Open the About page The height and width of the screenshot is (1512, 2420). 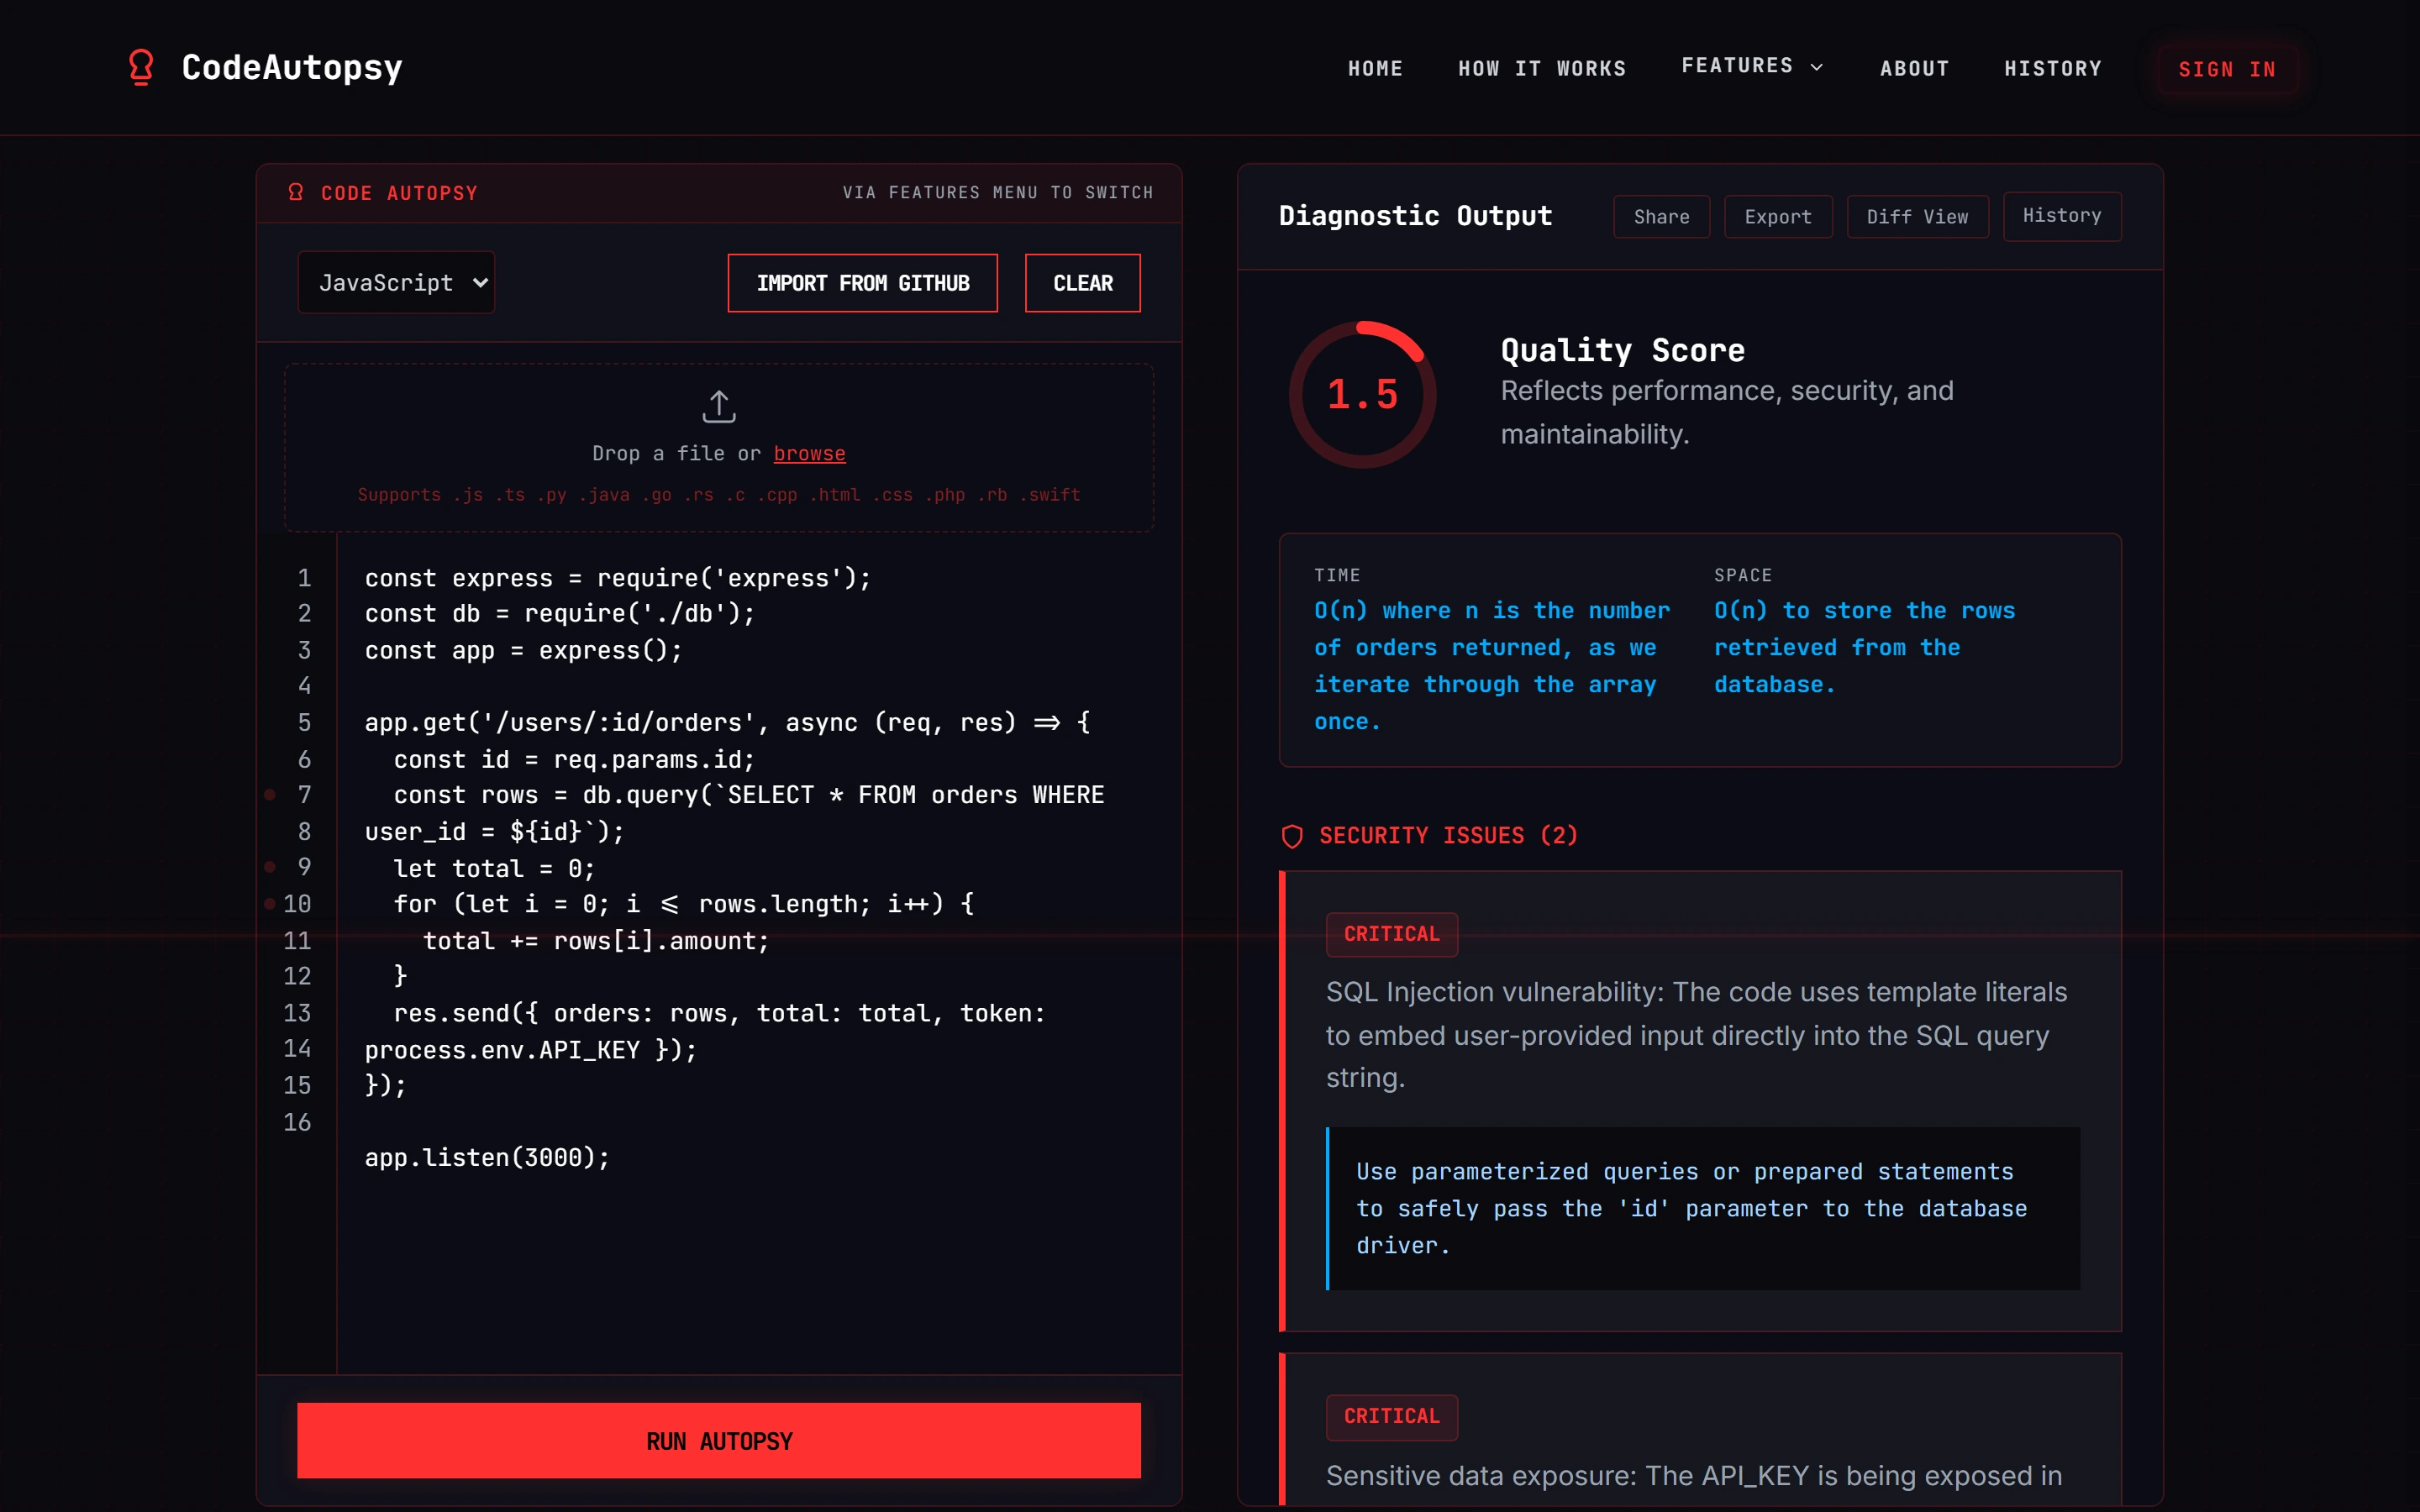point(1914,68)
